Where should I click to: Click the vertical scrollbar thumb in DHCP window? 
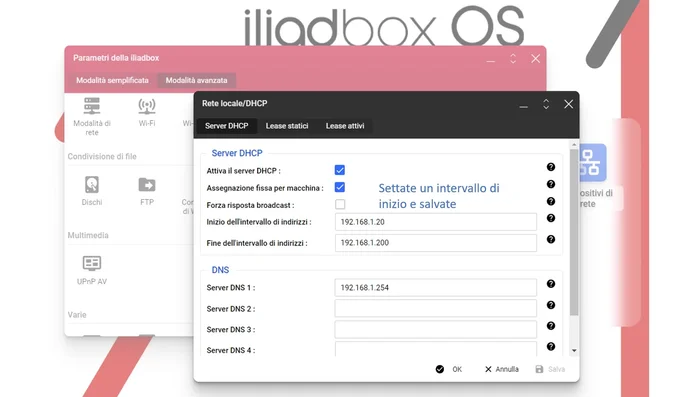coord(574,233)
